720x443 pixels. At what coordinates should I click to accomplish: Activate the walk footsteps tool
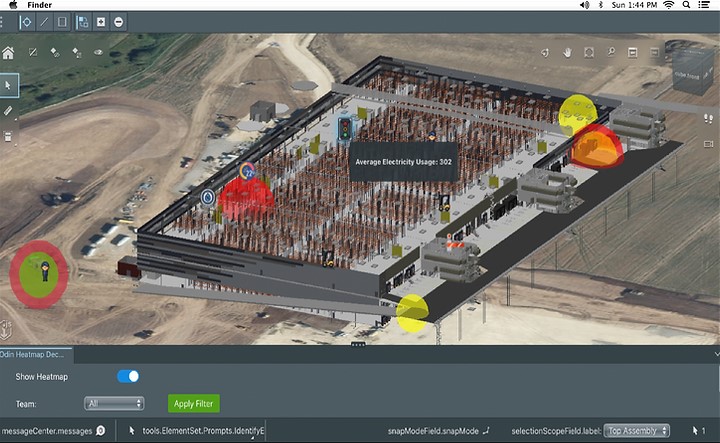click(708, 115)
